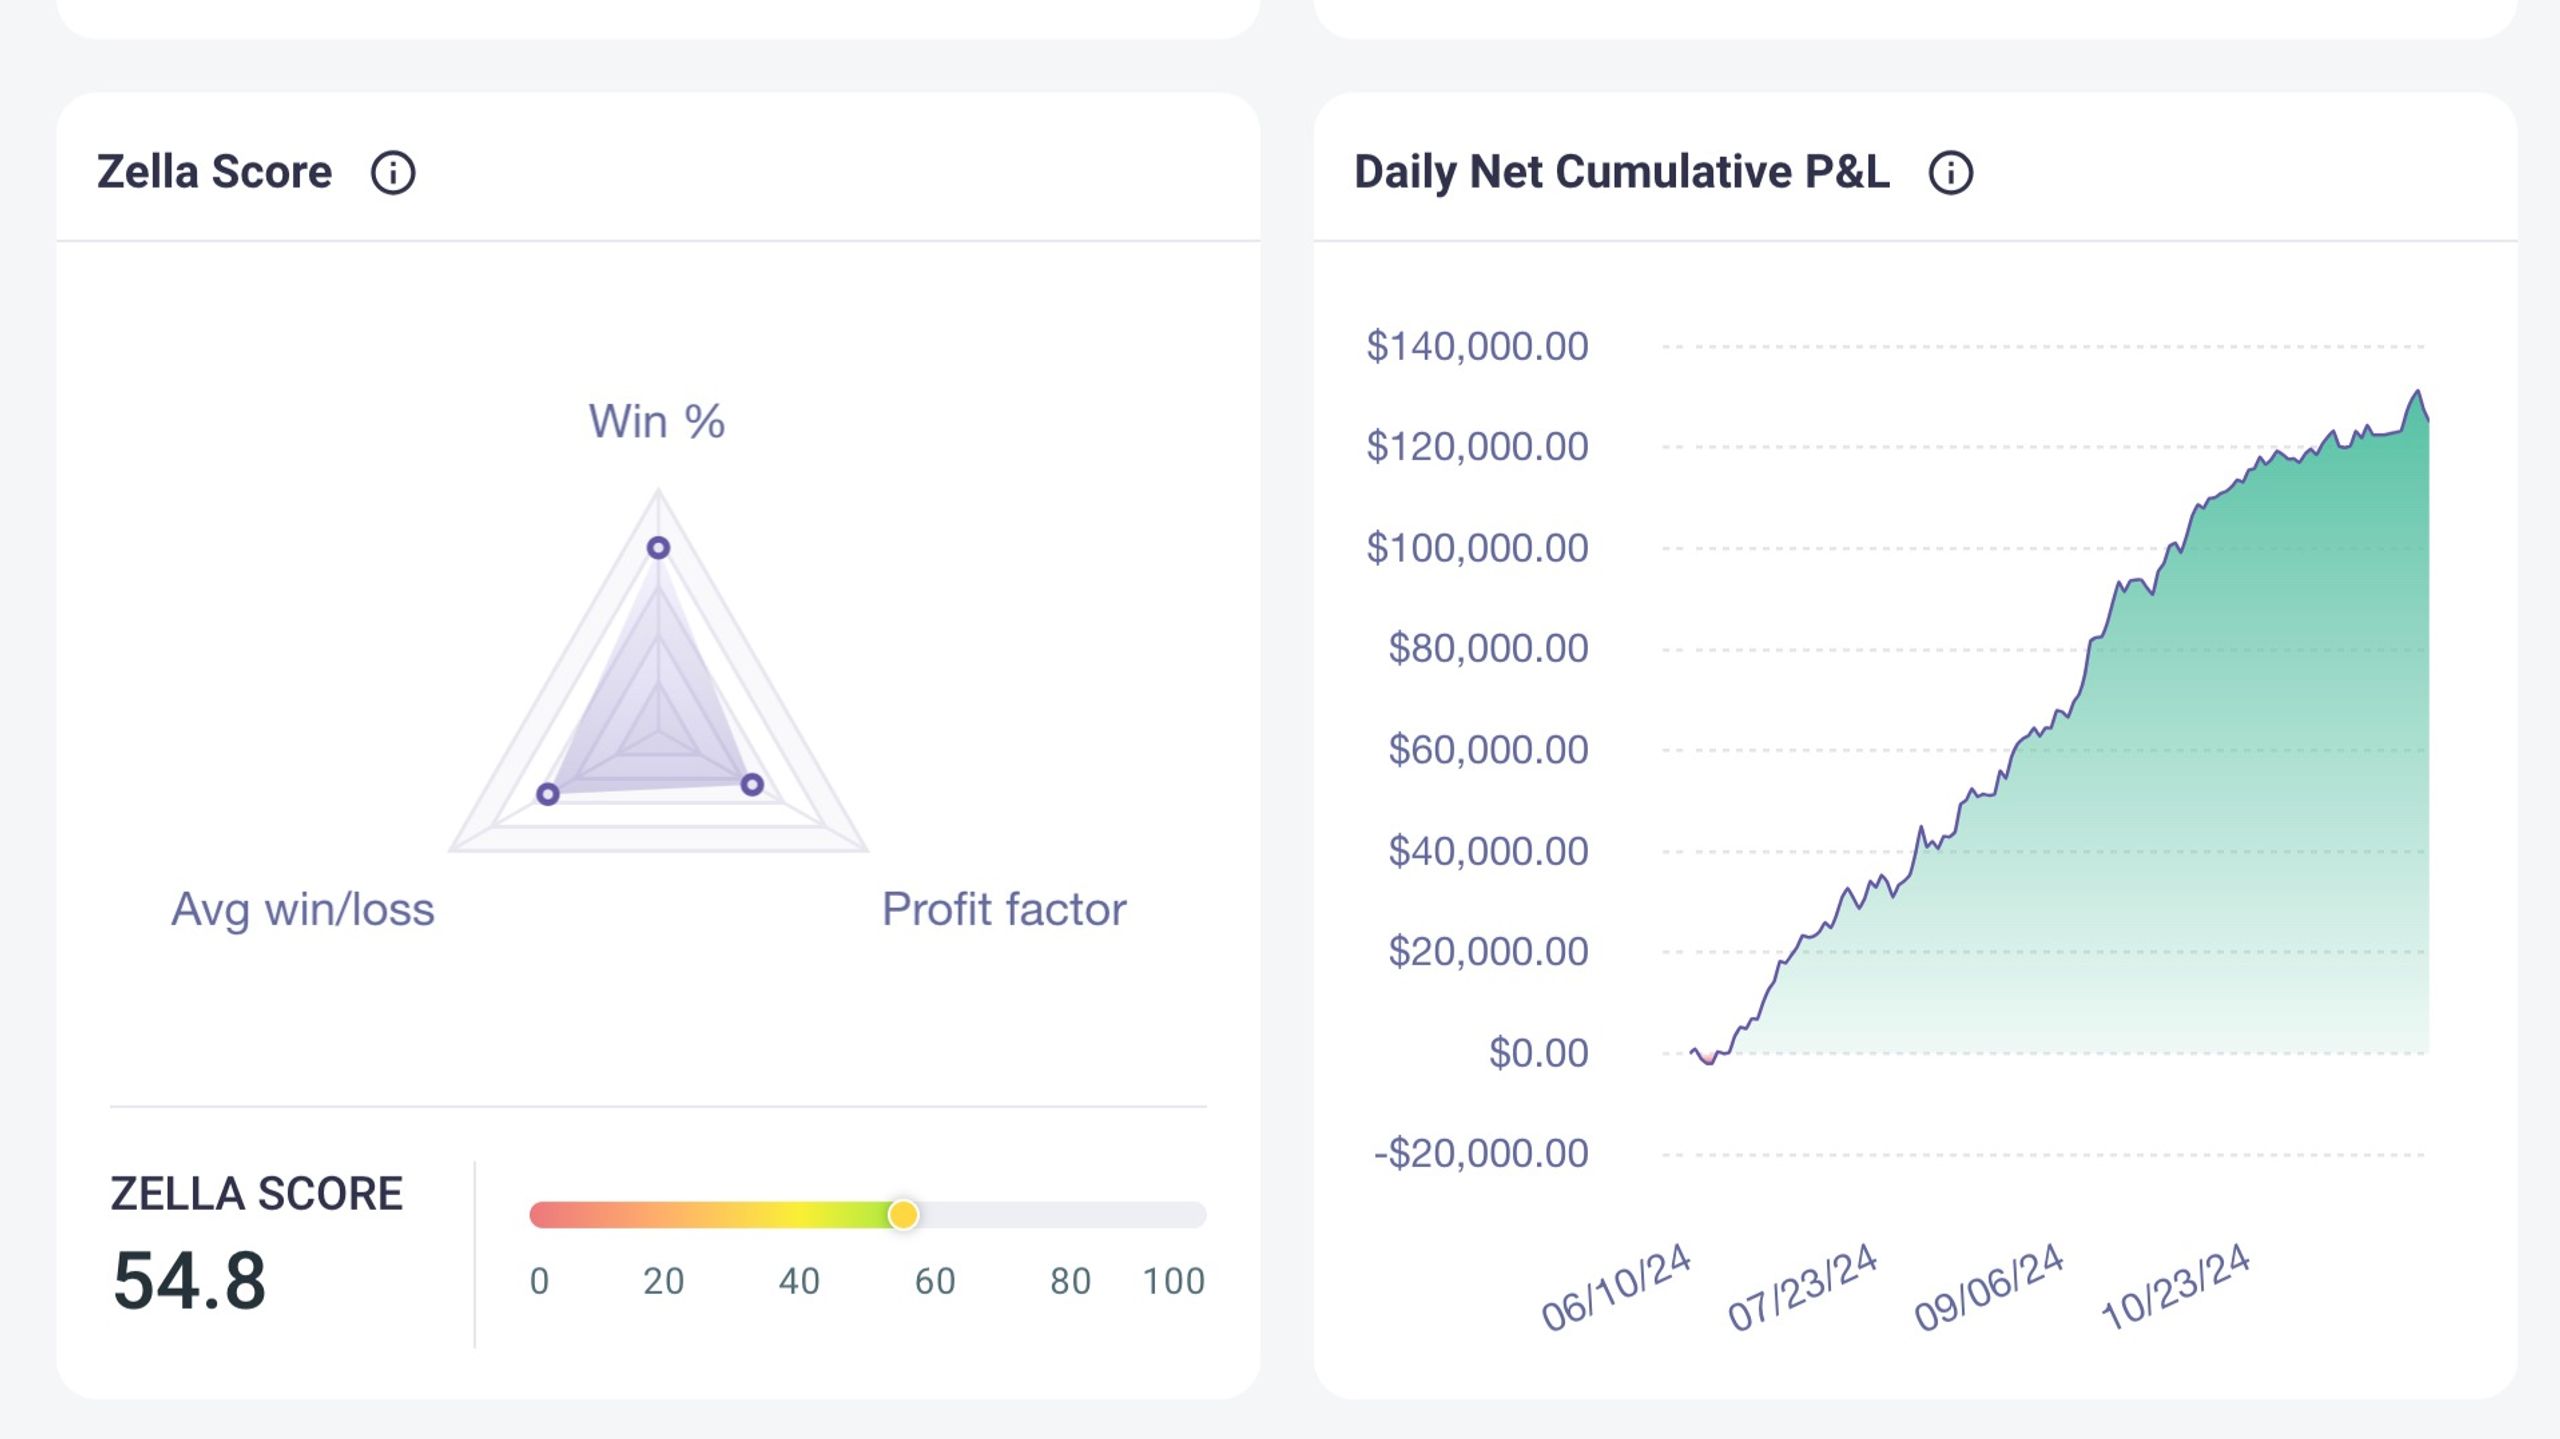Click the $140,000.00 y-axis label
The width and height of the screenshot is (2560, 1439).
(x=1477, y=346)
